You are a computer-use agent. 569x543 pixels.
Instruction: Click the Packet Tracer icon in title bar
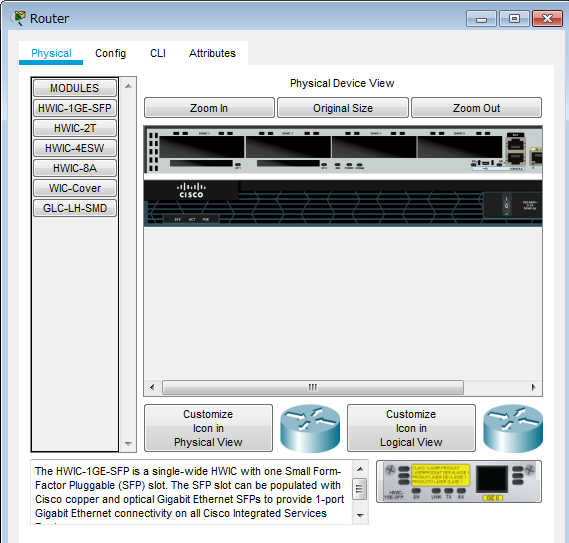18,18
